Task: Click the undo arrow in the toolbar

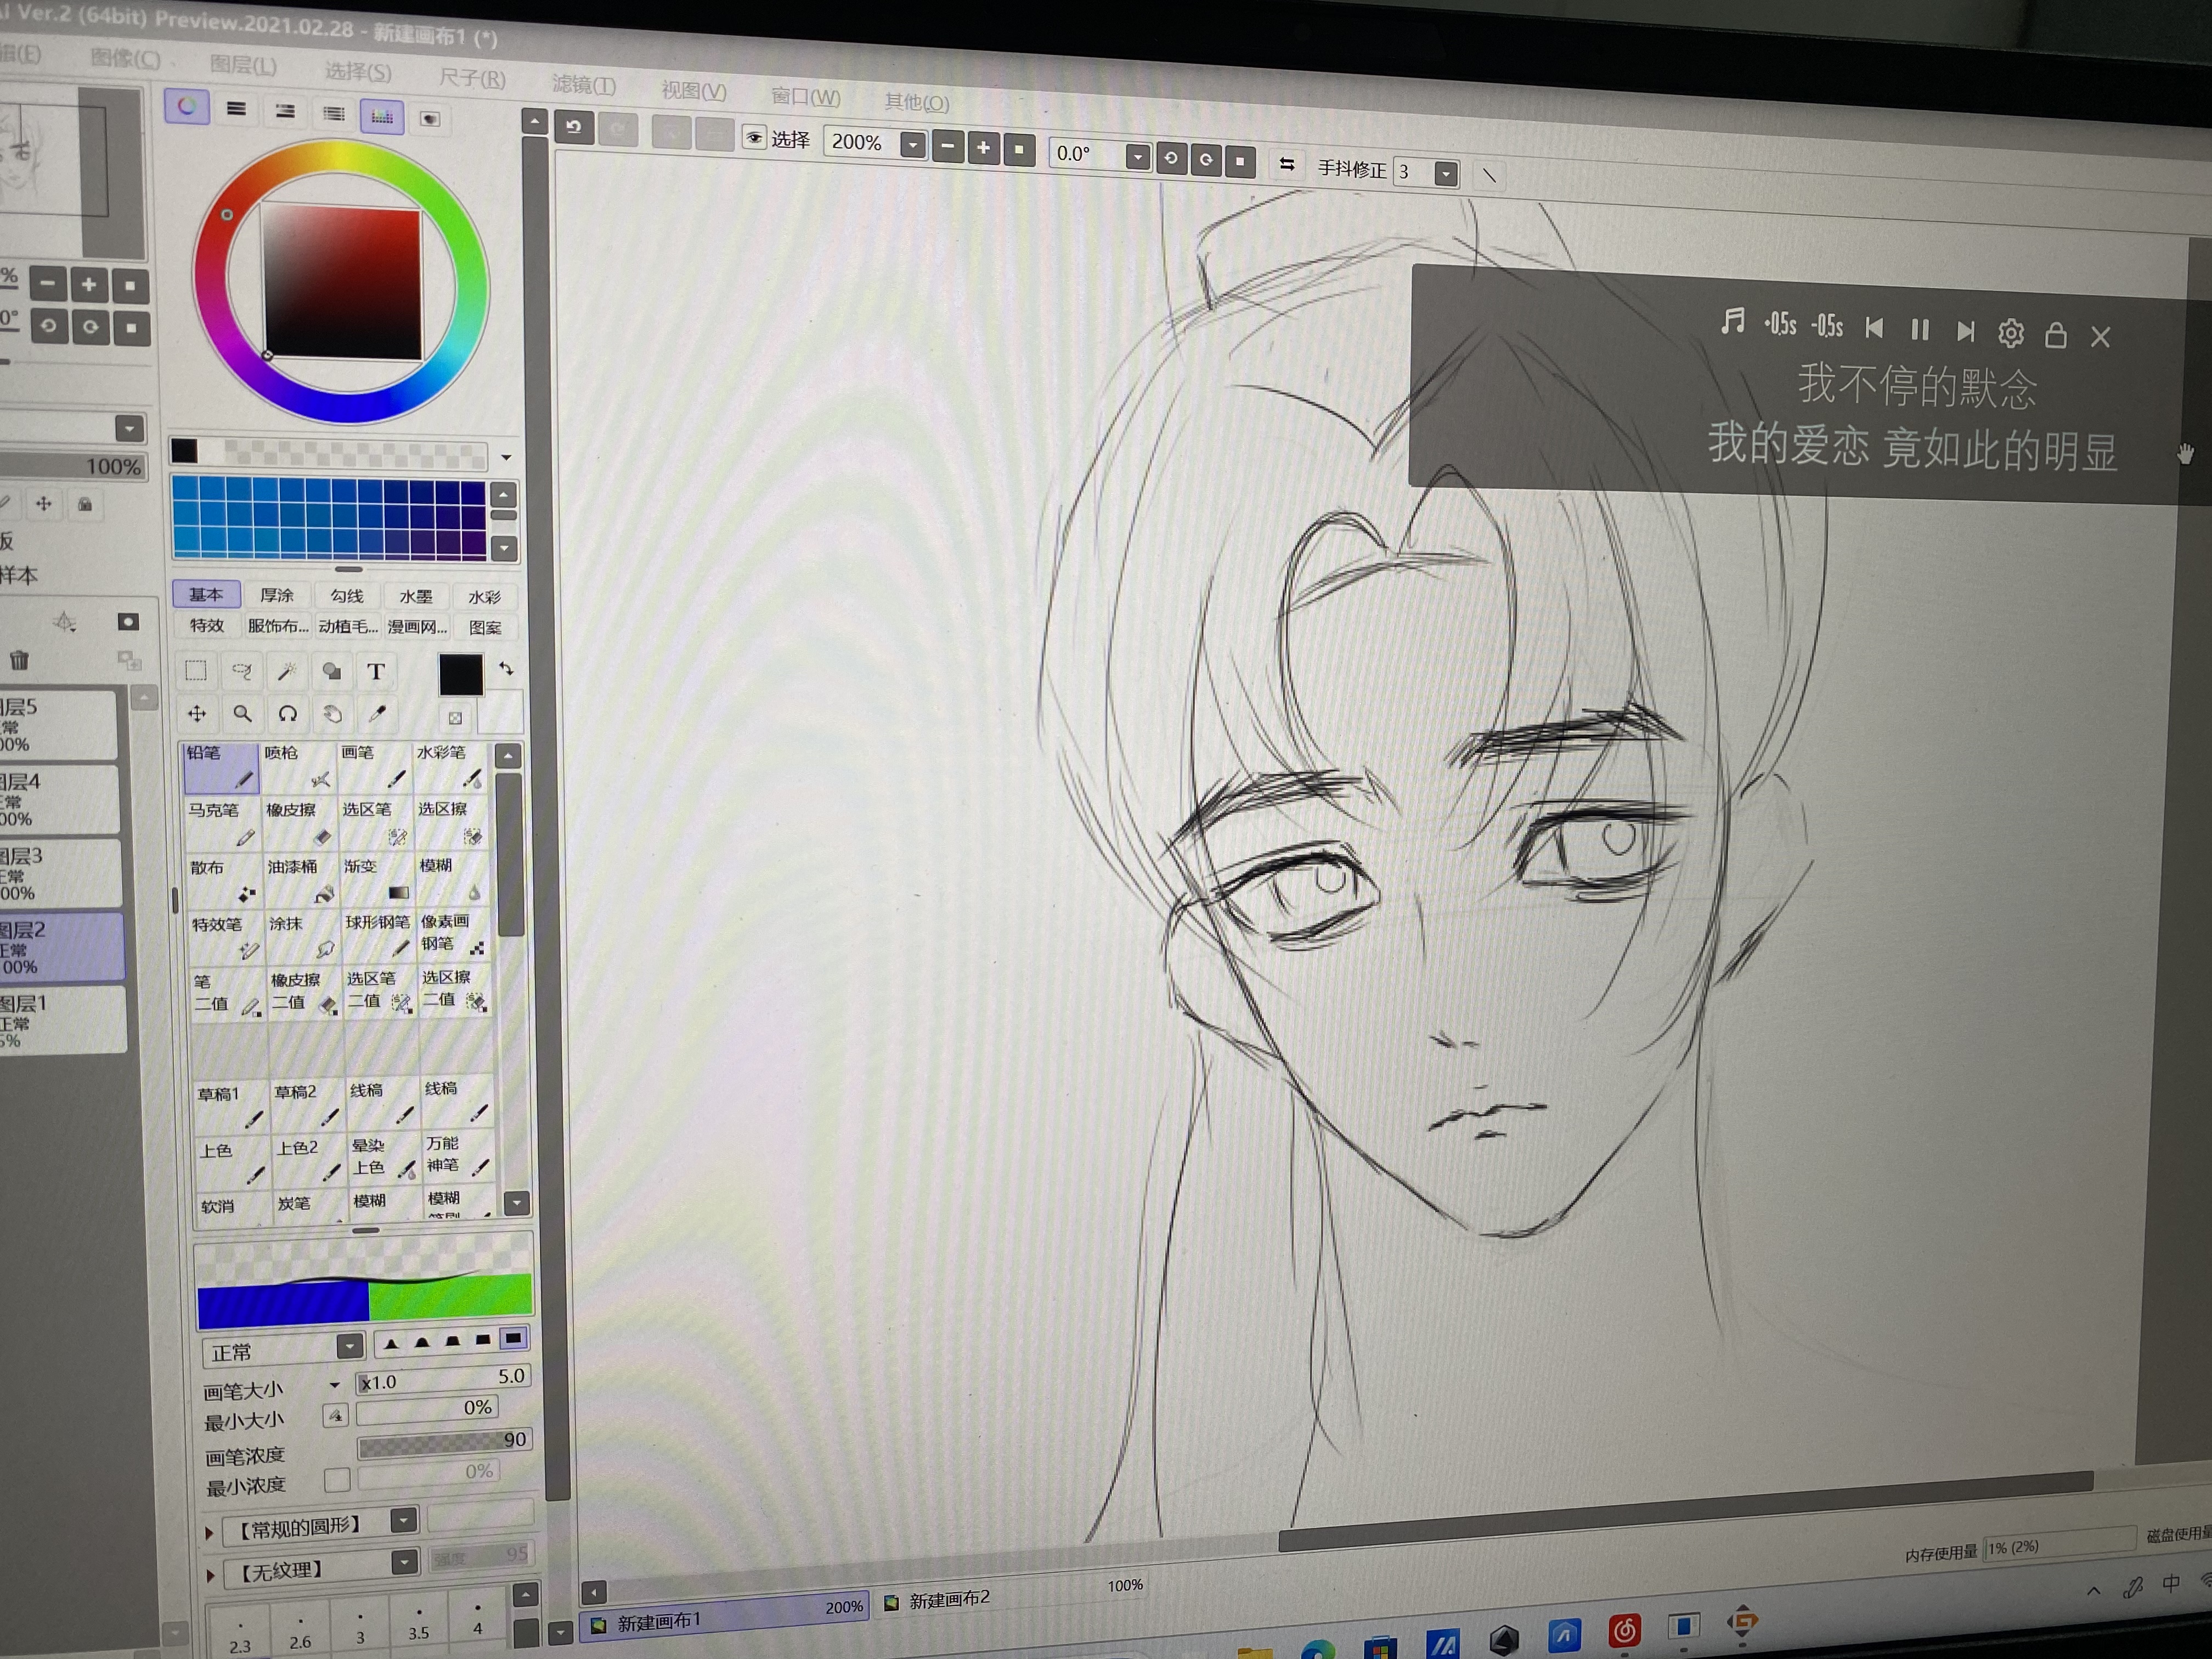Action: click(574, 127)
